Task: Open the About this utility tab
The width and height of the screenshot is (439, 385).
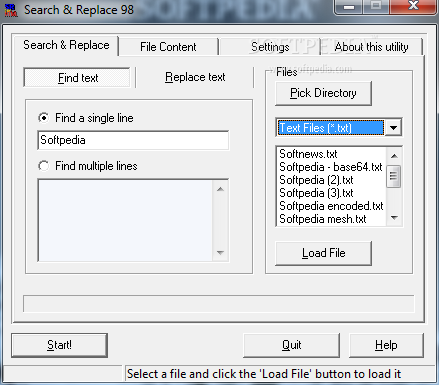Action: coord(371,47)
